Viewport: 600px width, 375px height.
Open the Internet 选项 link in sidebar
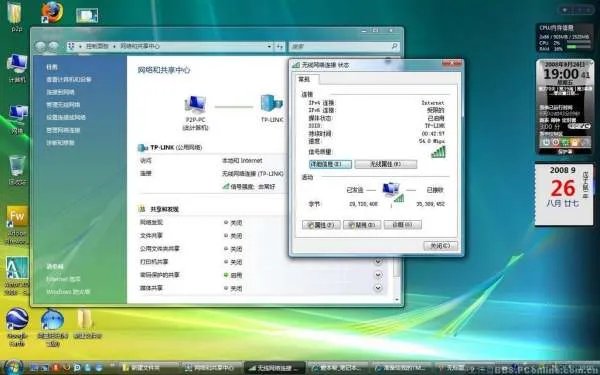pos(64,279)
